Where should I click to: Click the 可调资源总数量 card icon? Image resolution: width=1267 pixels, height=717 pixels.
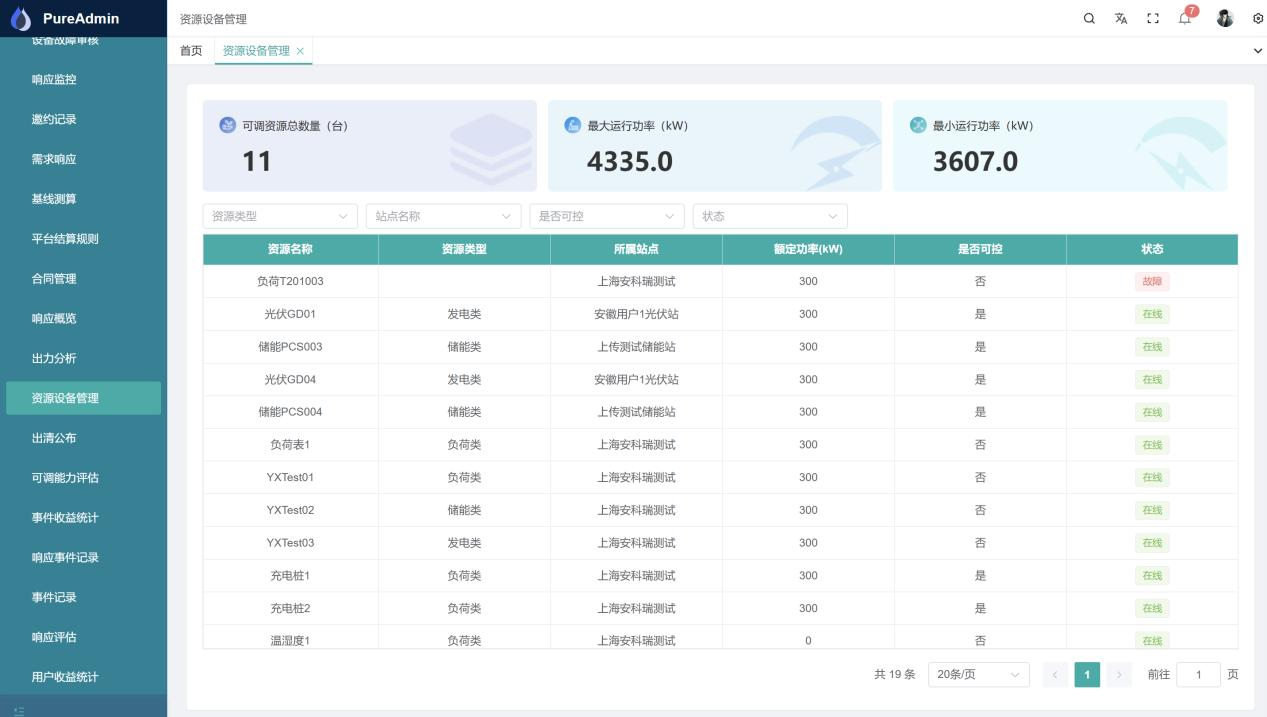[227, 126]
